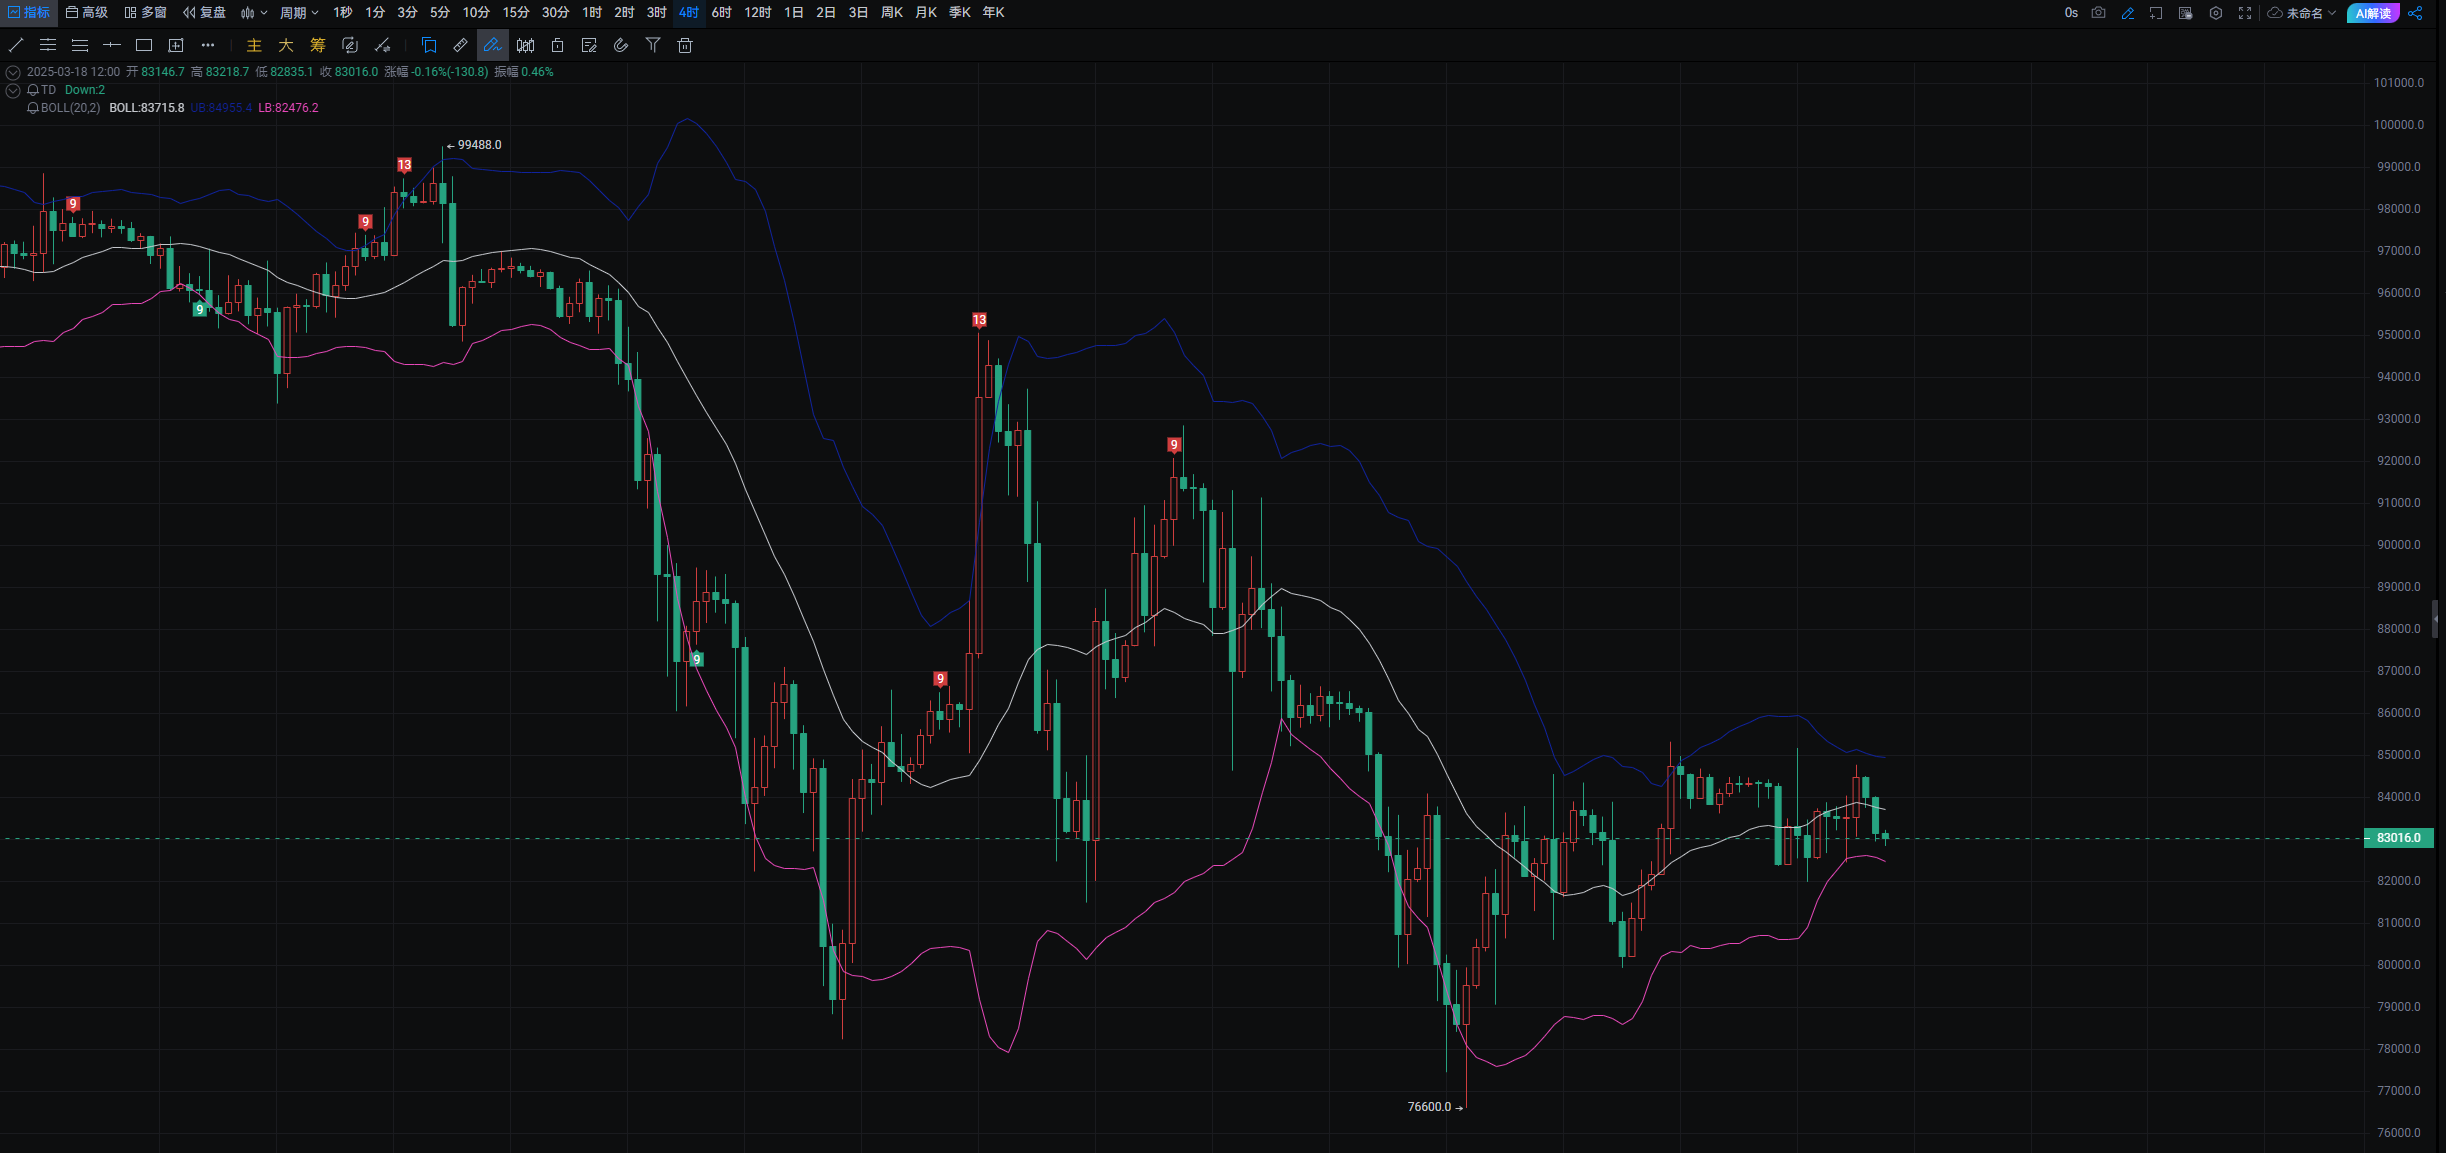
Task: Switch to the 15分 timeframe tab
Action: coord(516,13)
